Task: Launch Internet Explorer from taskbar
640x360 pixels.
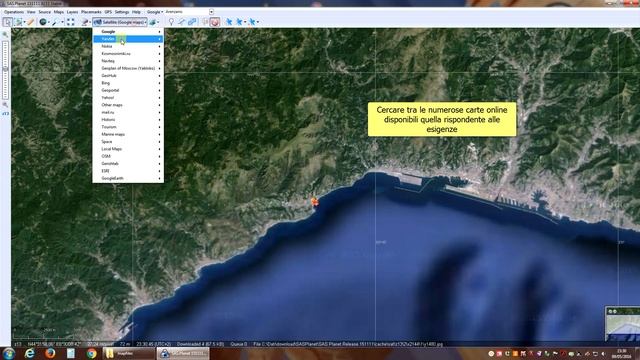Action: [29, 353]
